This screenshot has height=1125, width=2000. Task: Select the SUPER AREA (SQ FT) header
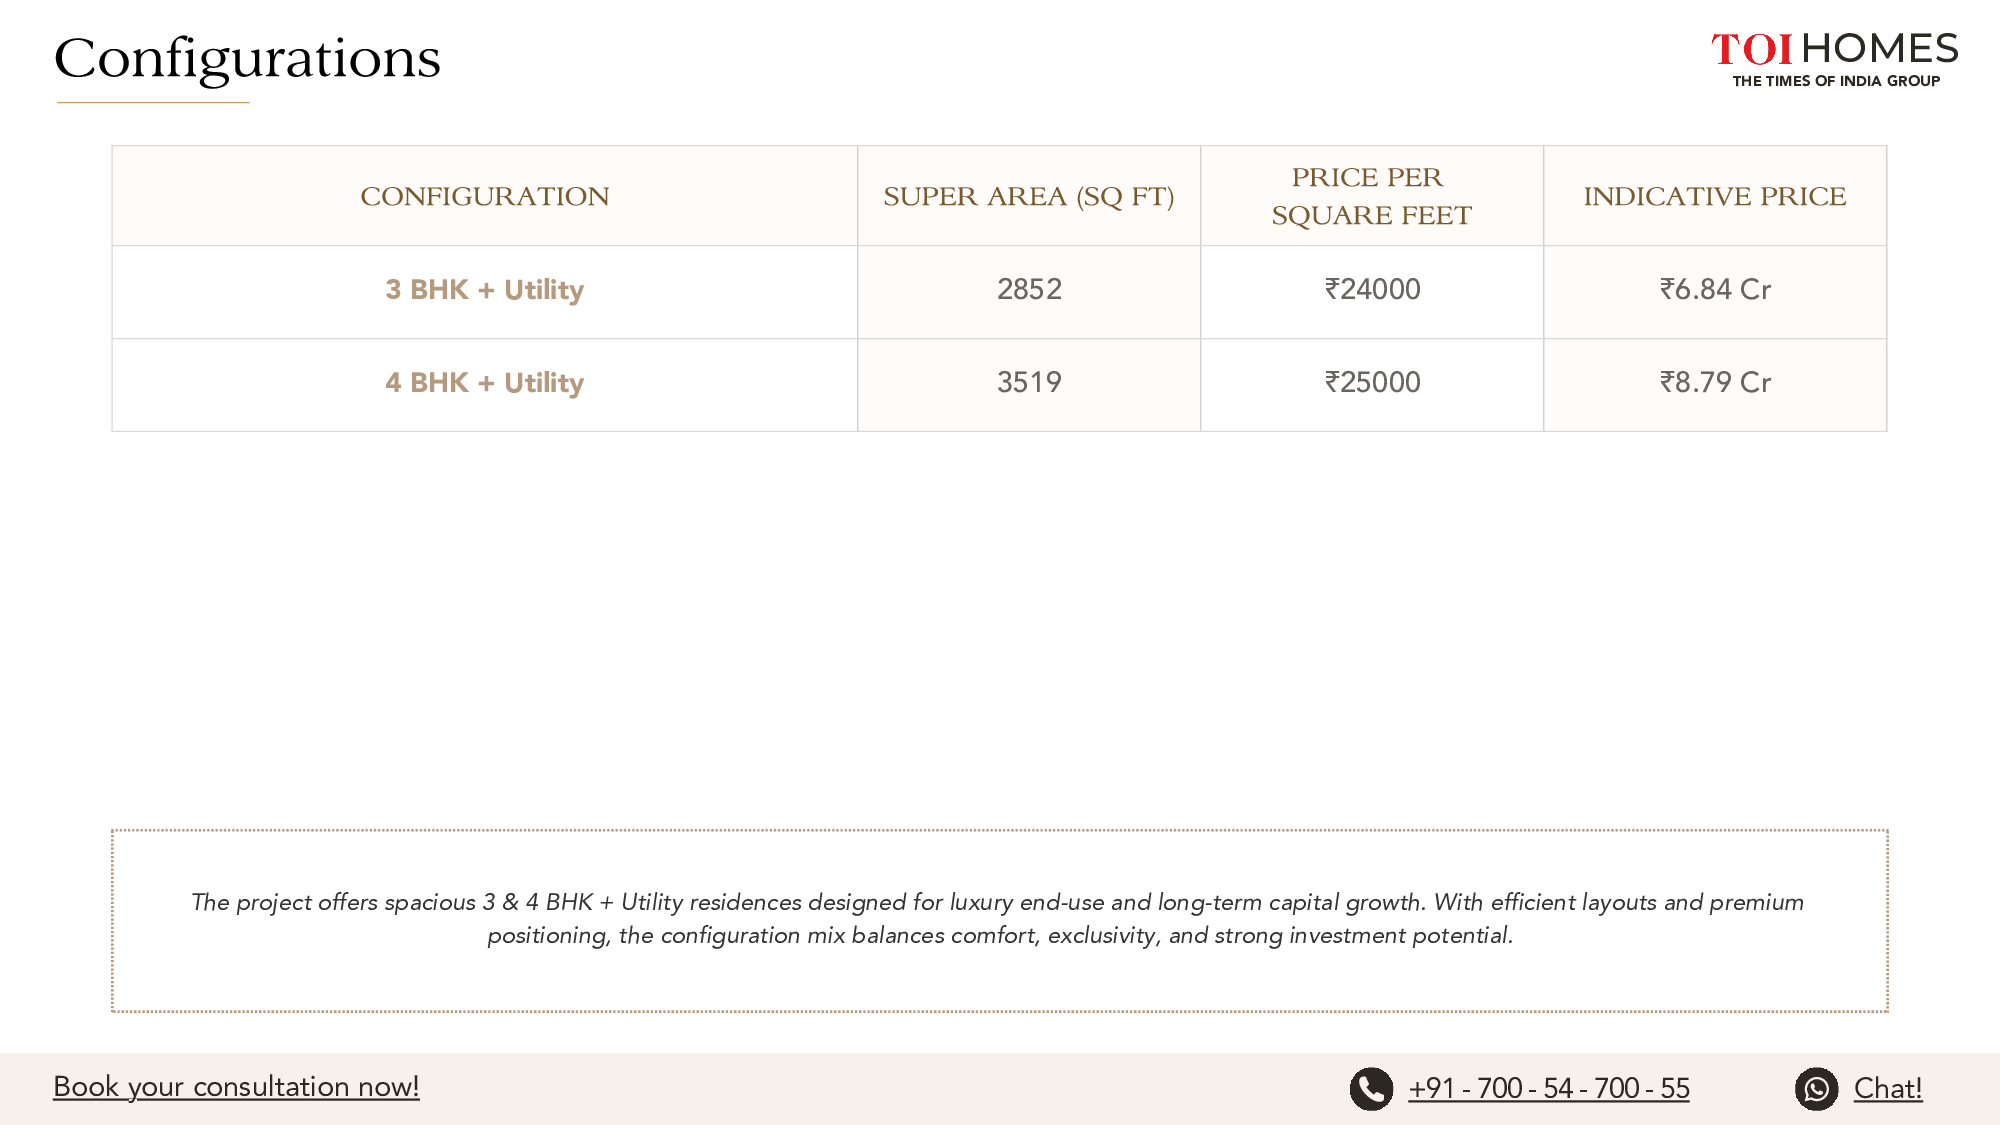point(1028,196)
